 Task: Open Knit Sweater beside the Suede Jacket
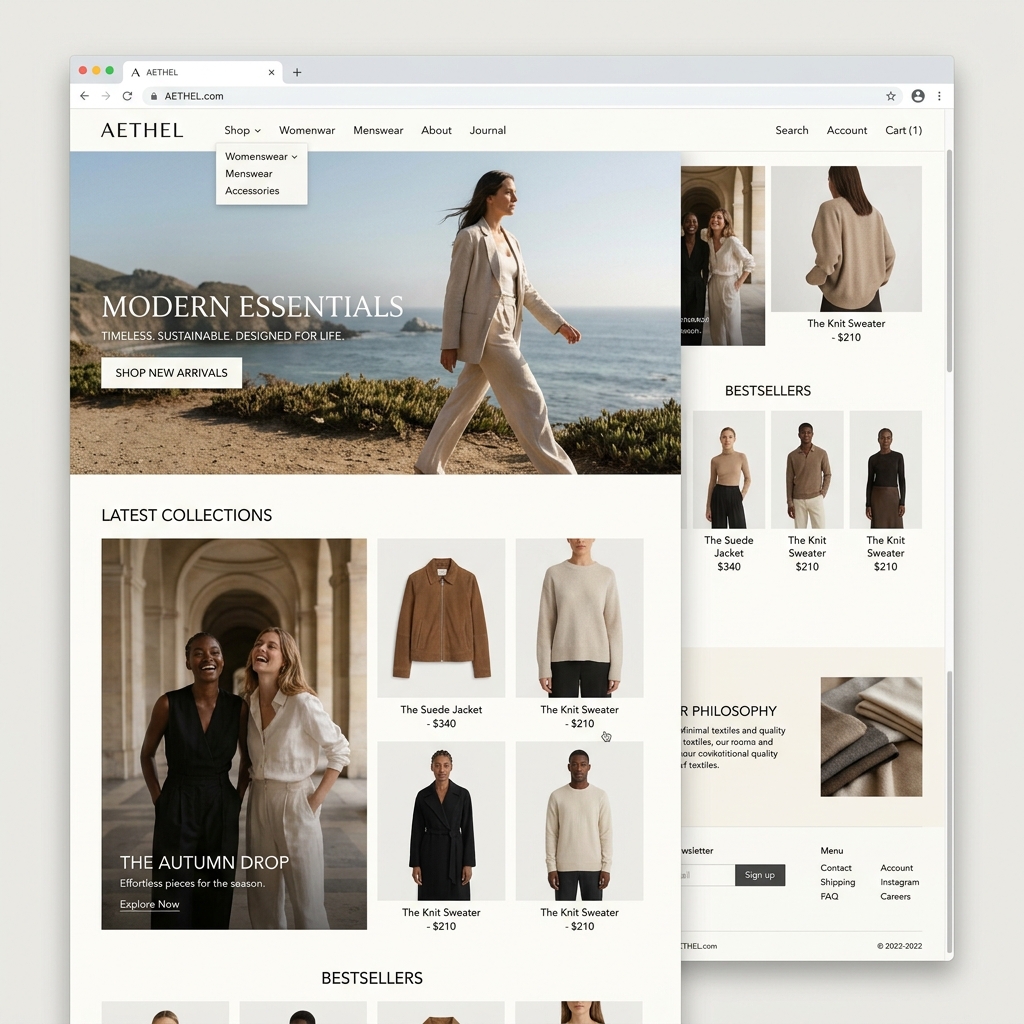[x=579, y=618]
